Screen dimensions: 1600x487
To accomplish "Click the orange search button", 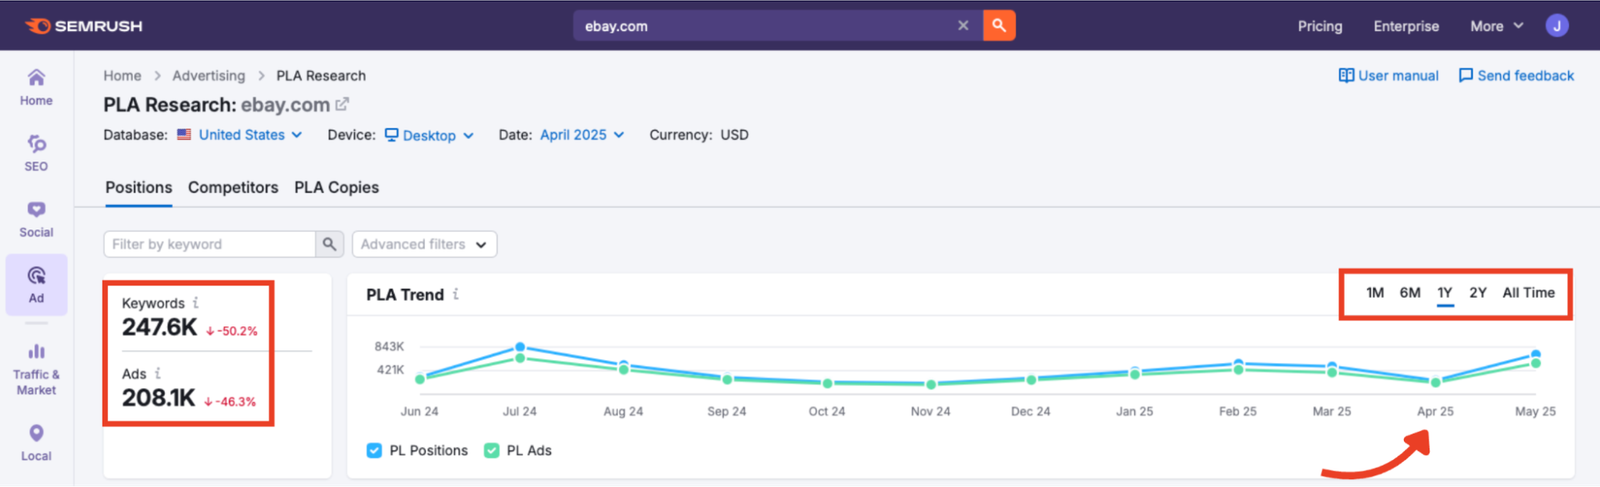I will (x=998, y=26).
